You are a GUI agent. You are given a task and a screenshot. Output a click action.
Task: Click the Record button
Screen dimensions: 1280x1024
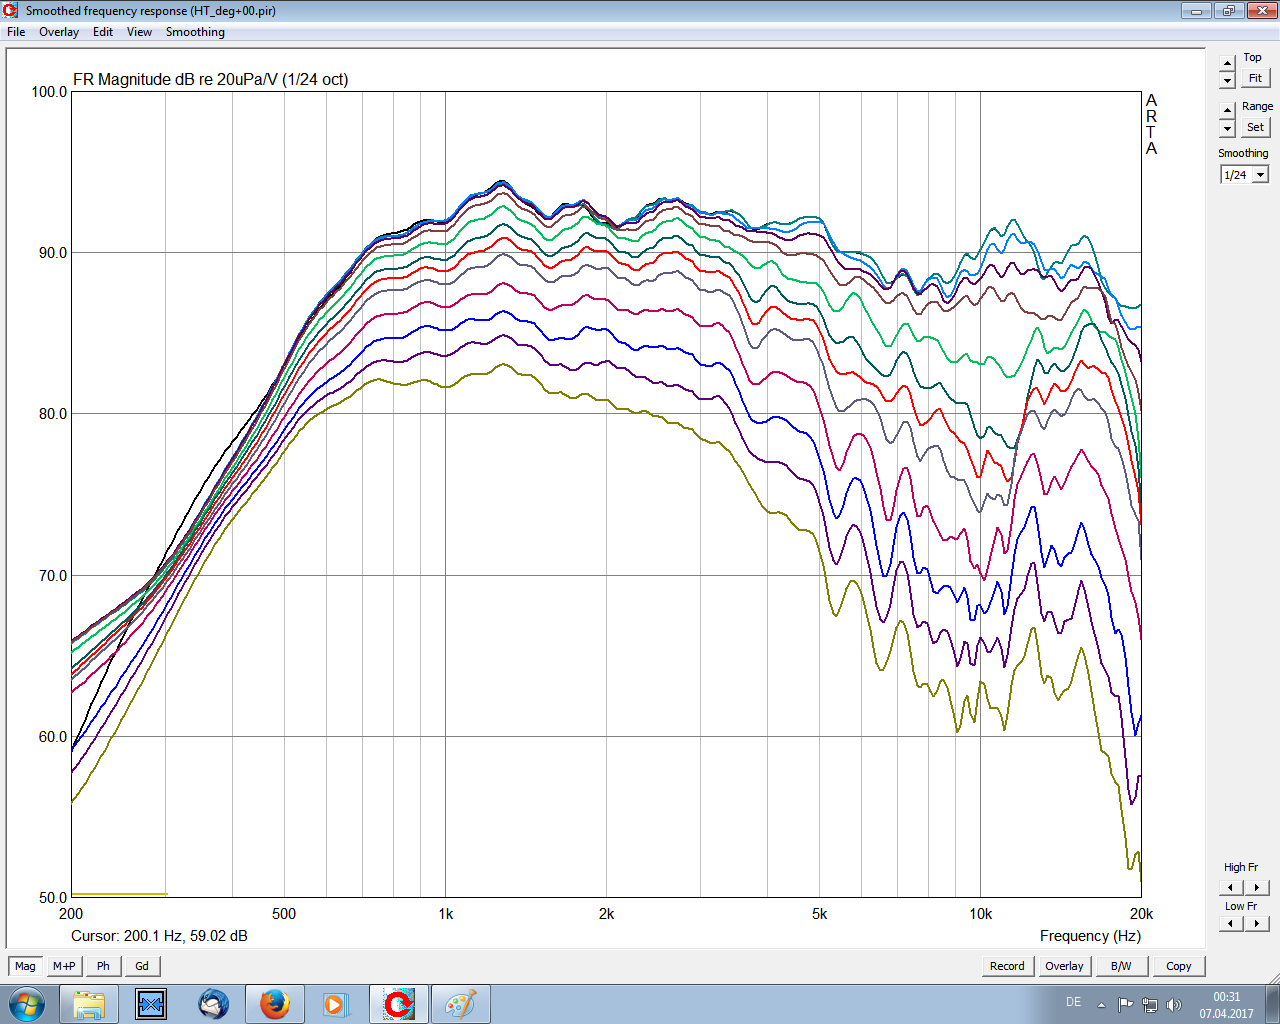[x=1006, y=966]
